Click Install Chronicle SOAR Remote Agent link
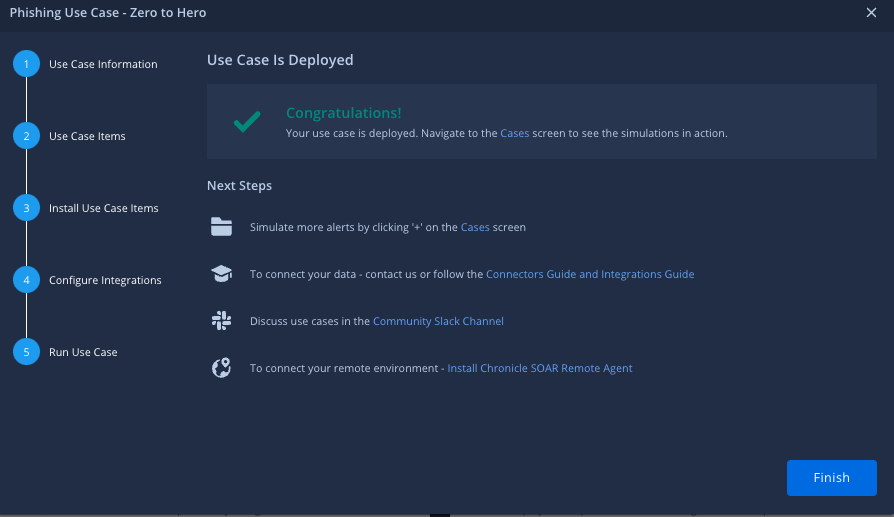 click(539, 368)
